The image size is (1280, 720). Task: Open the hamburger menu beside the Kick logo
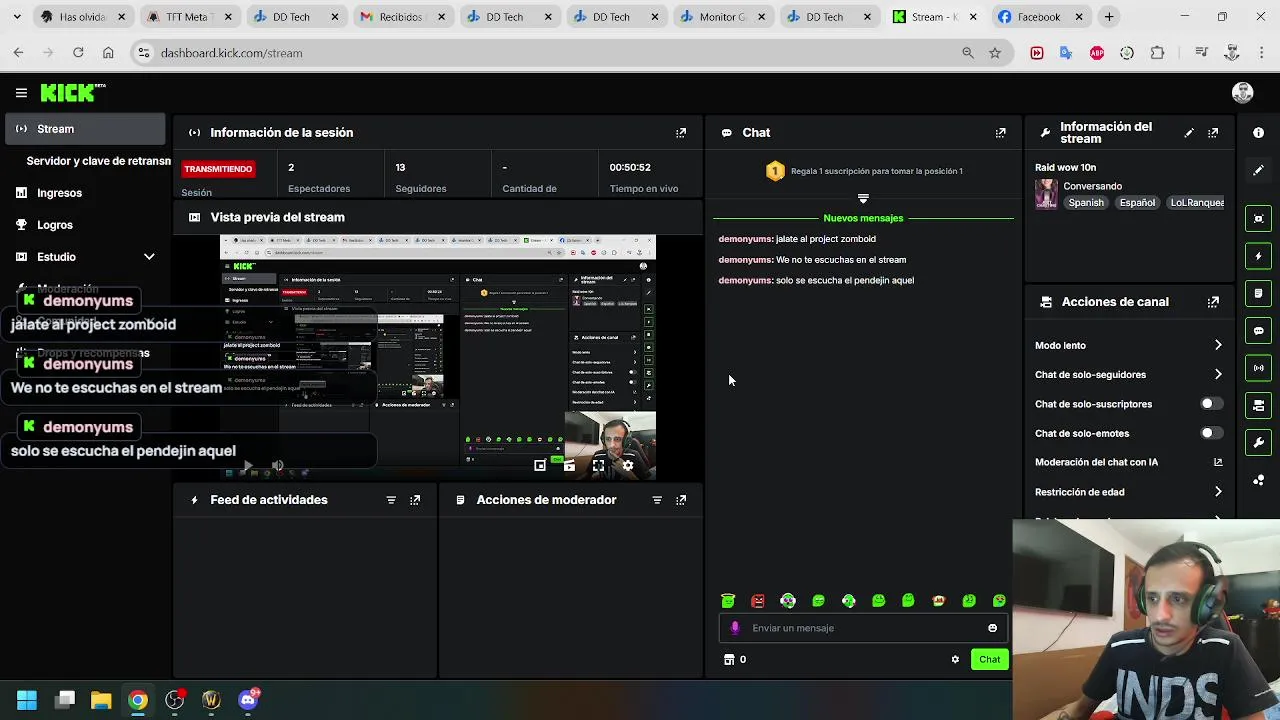click(x=21, y=93)
